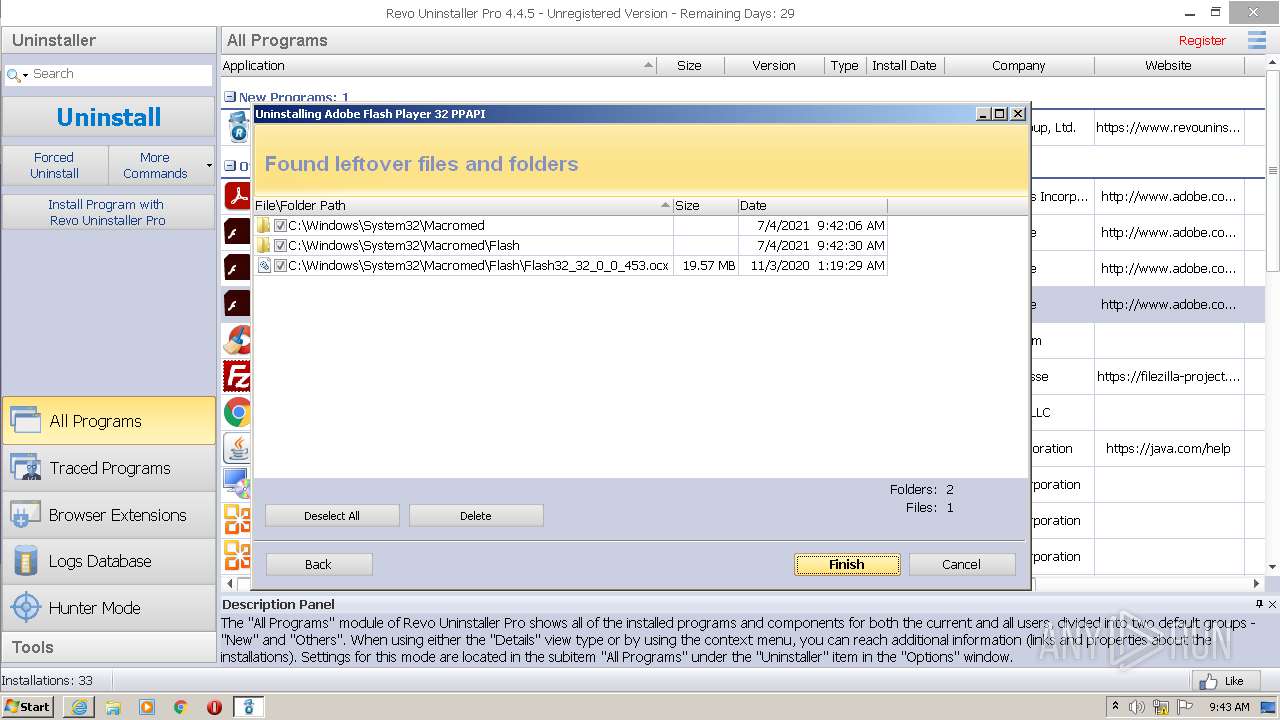This screenshot has height=720, width=1280.
Task: Open Forced Uninstall
Action: [54, 165]
